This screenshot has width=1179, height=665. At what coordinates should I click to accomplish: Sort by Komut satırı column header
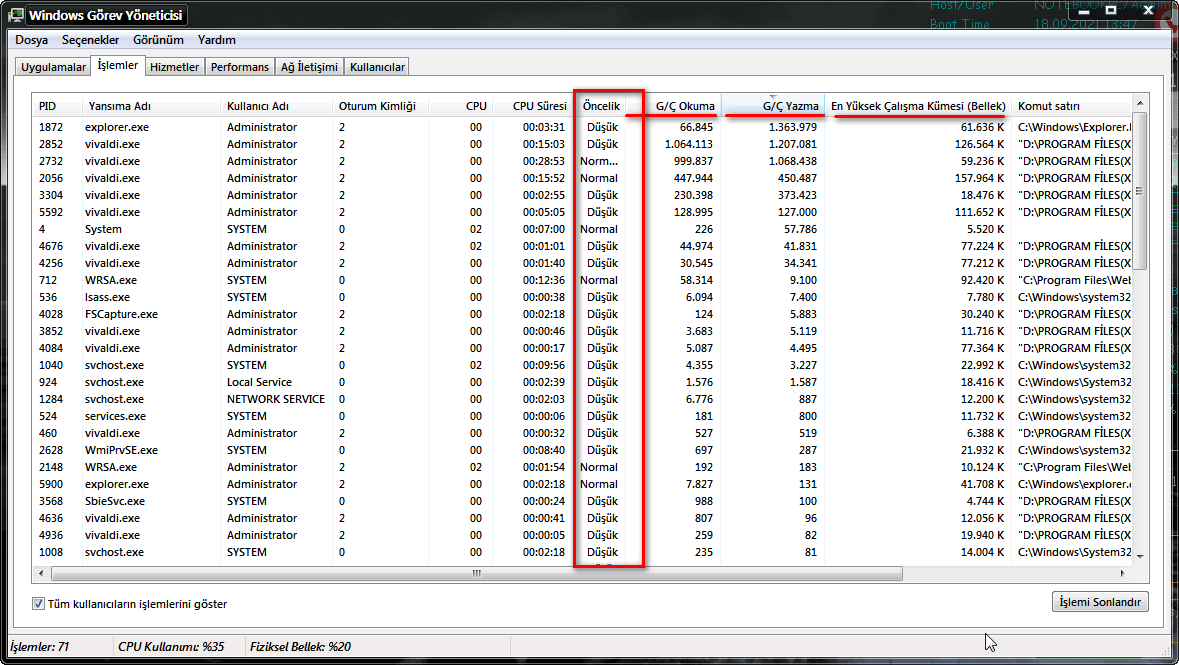(1071, 106)
